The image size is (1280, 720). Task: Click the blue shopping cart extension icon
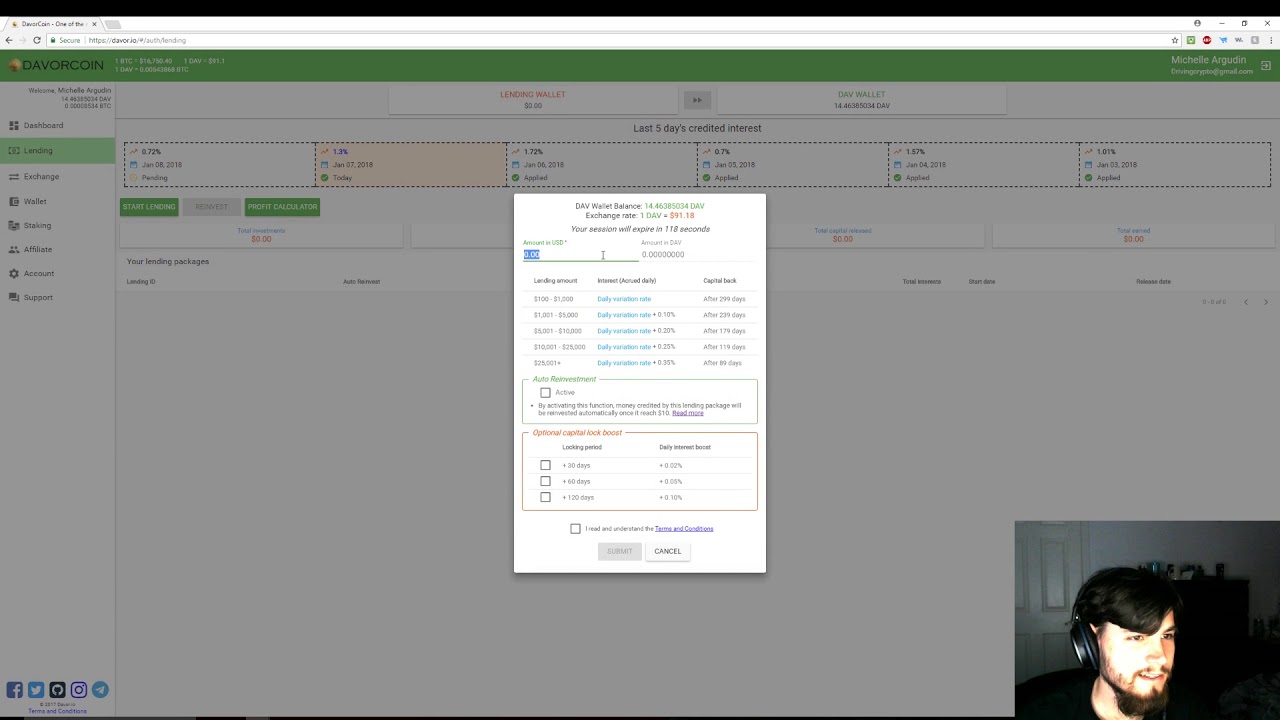pos(1223,40)
